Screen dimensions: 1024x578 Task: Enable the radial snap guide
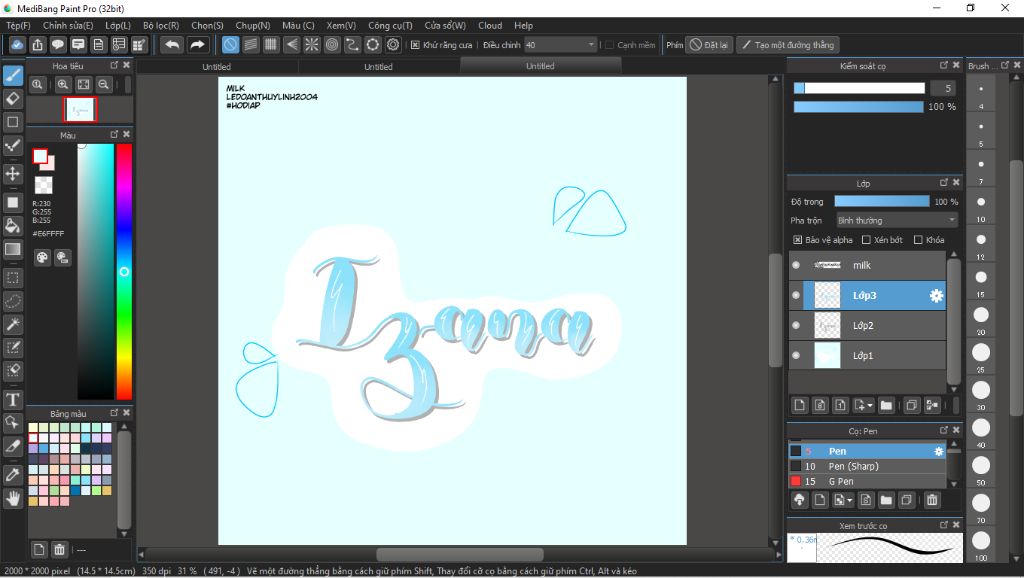tap(312, 45)
